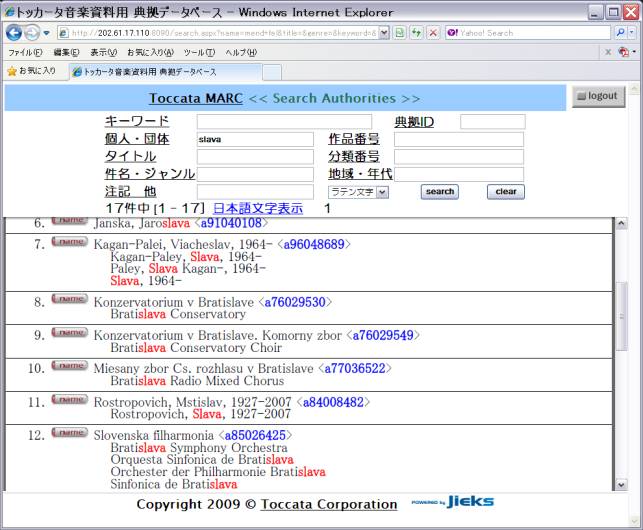Click the 件名・ジャンル input field
643x530 pixels.
tap(255, 174)
